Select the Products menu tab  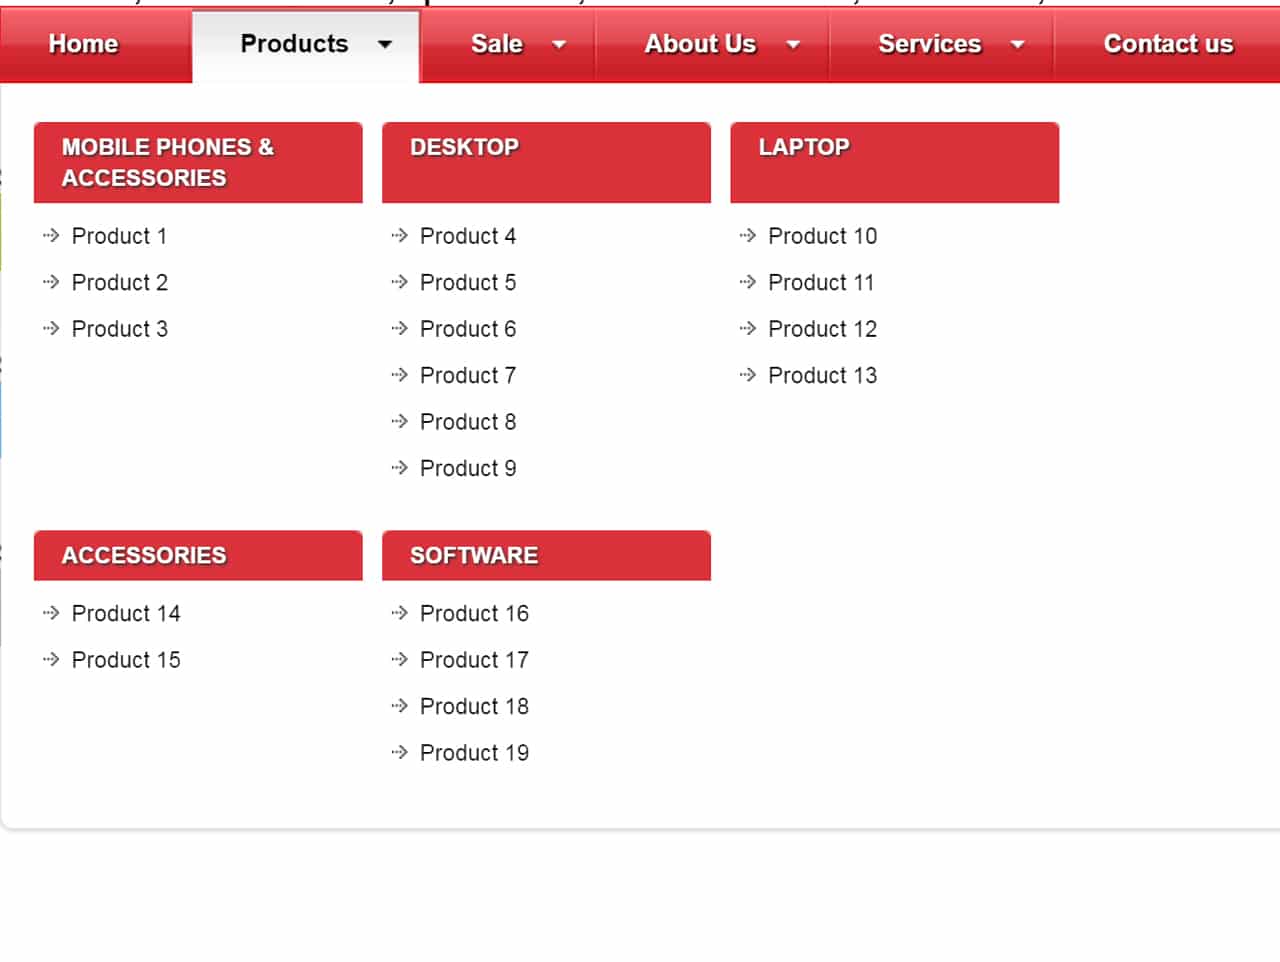293,44
